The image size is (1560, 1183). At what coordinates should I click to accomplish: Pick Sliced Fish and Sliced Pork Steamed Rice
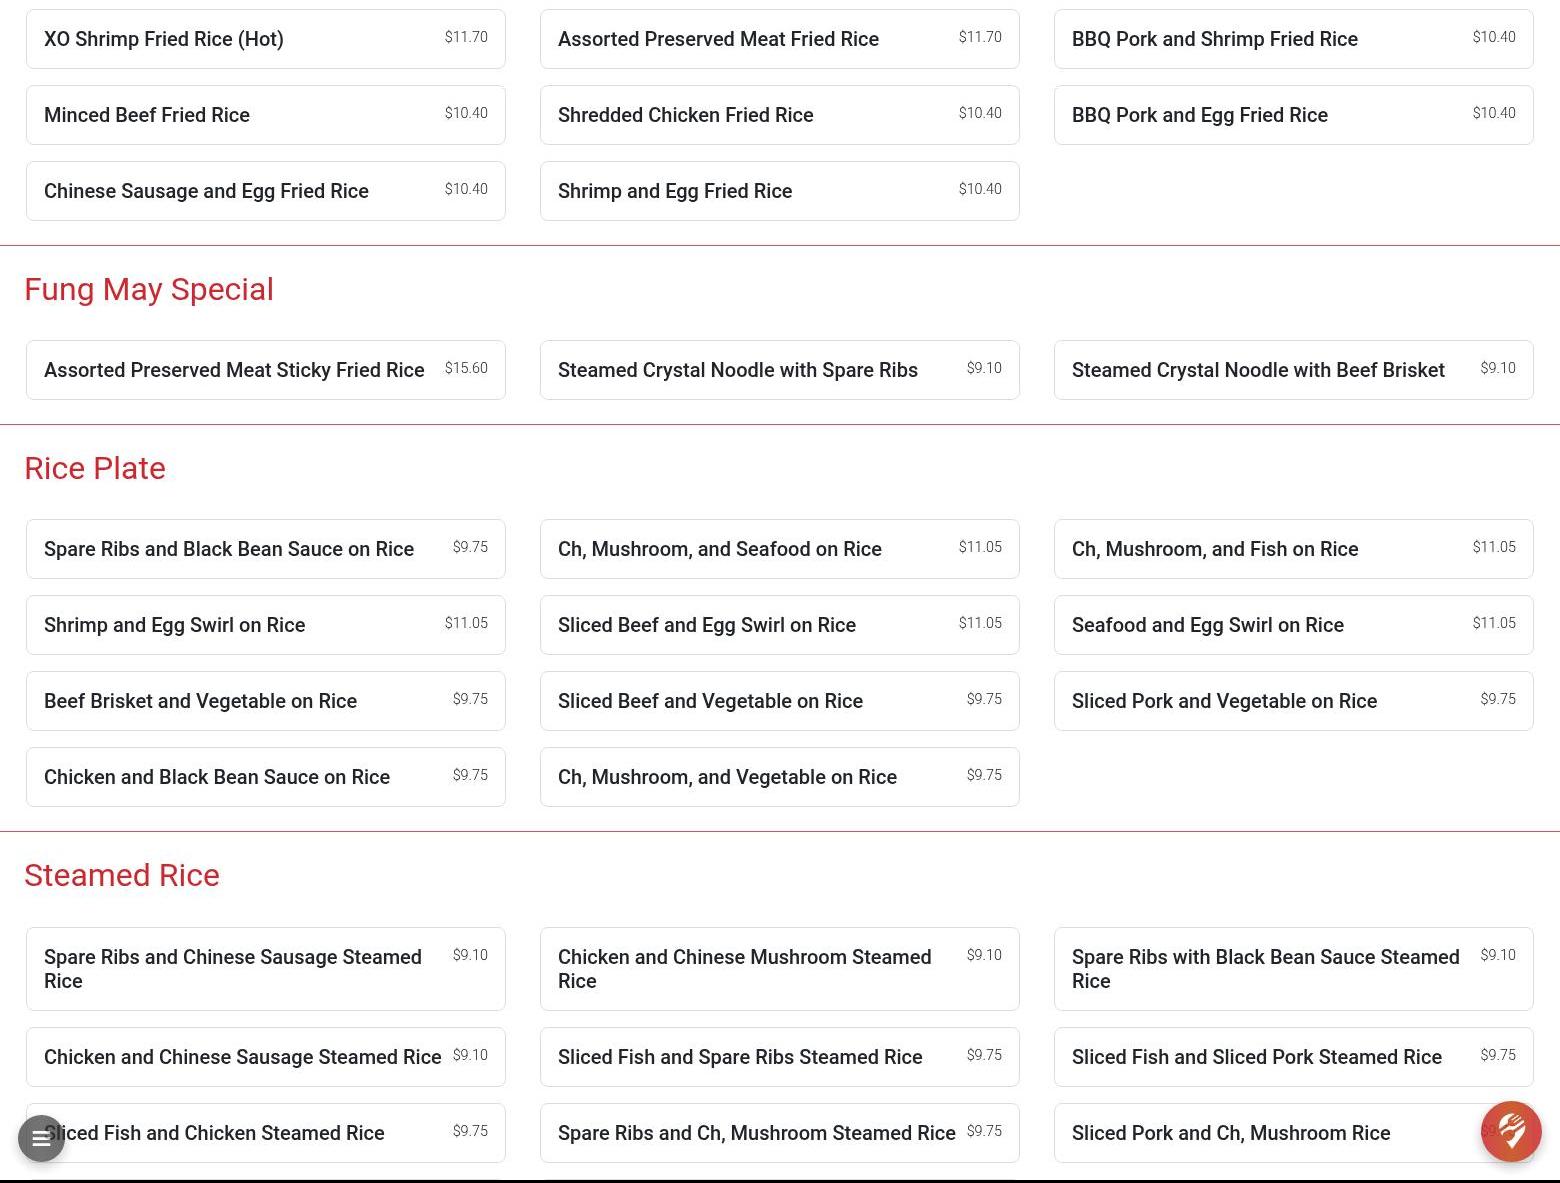tap(1293, 1057)
